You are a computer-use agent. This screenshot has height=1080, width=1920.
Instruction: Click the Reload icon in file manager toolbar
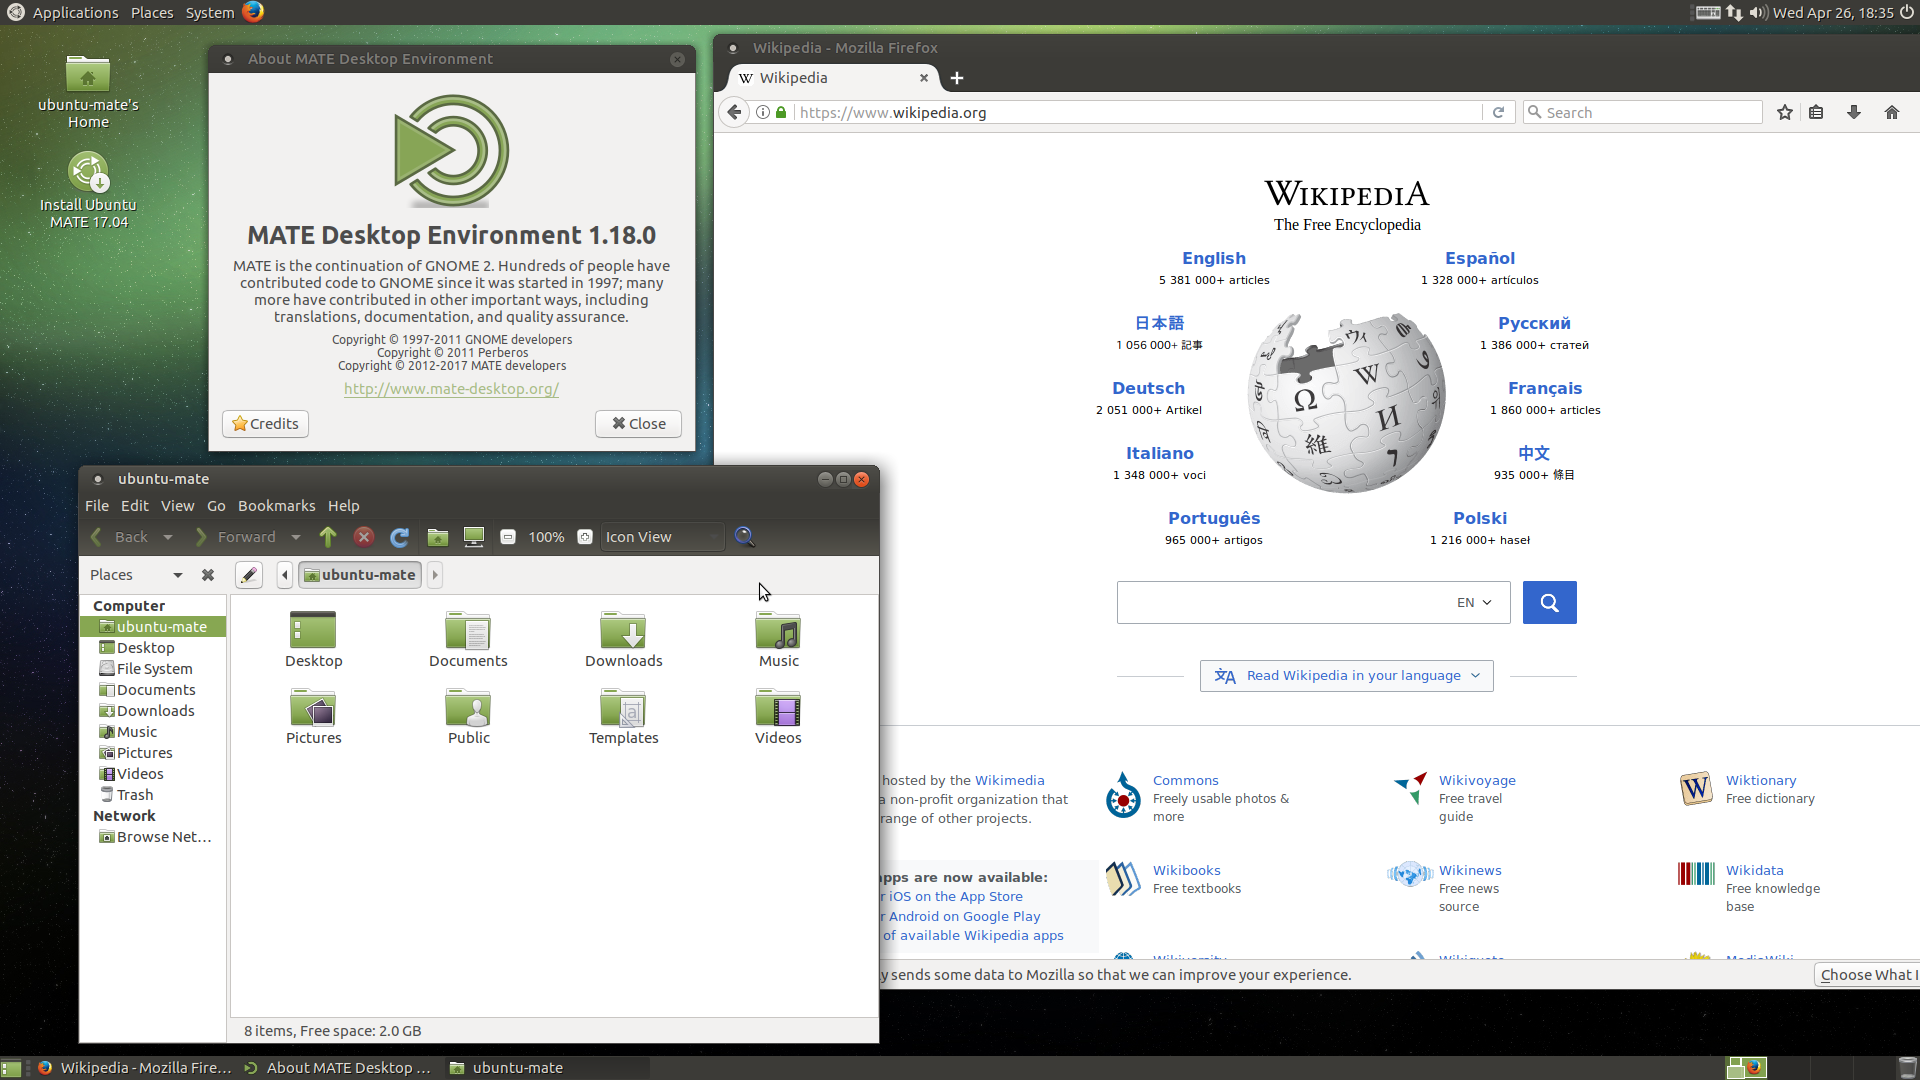(x=399, y=537)
